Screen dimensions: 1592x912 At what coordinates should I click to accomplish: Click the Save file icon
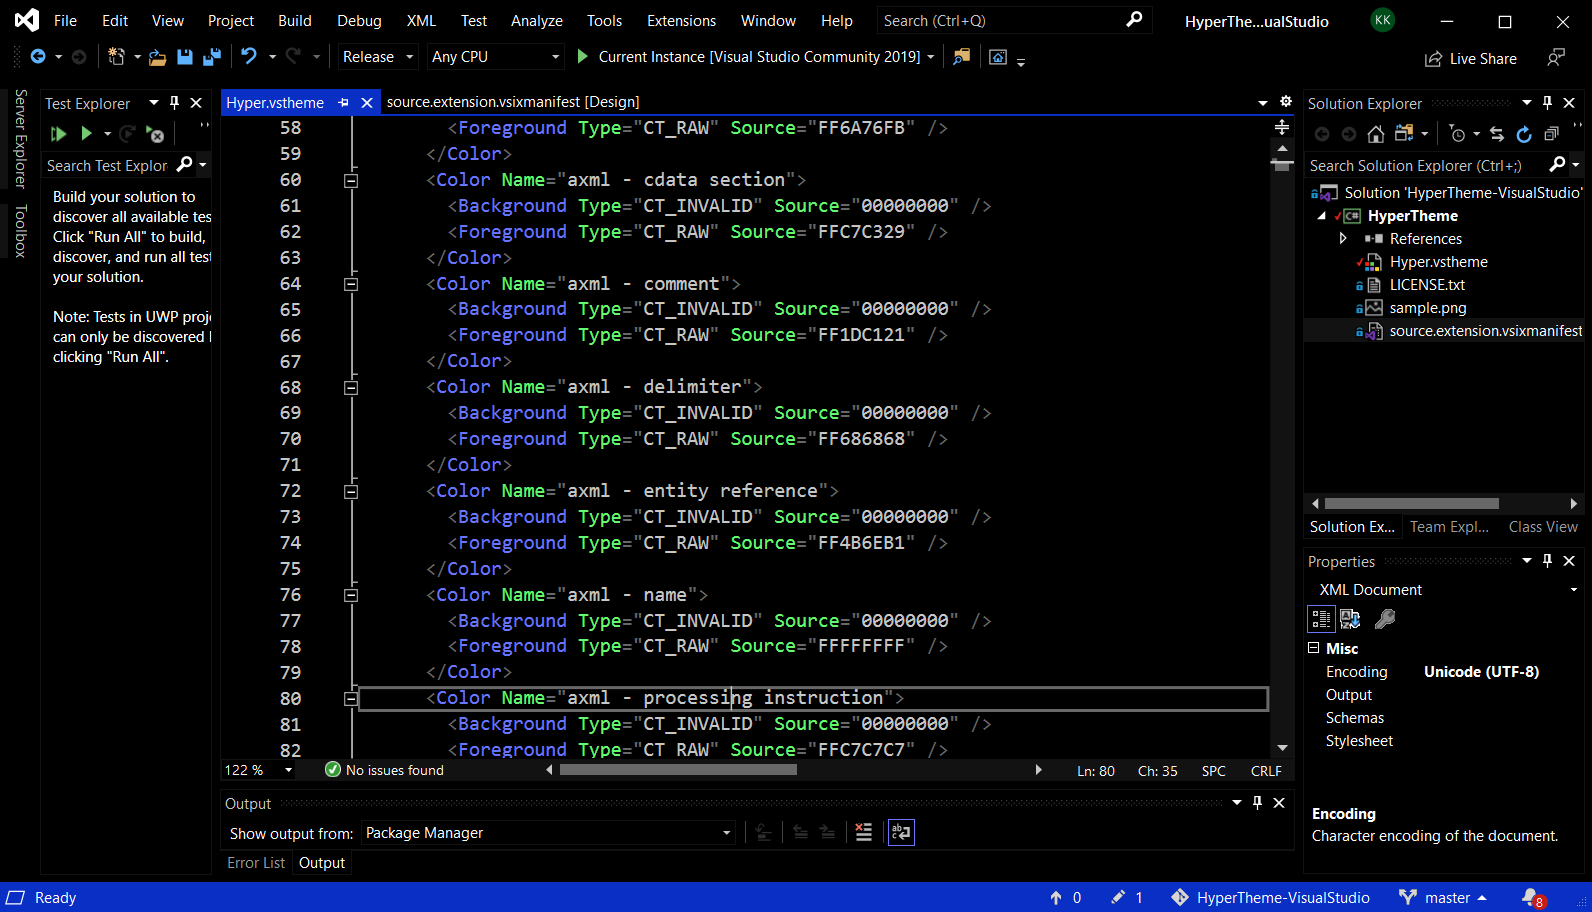185,57
